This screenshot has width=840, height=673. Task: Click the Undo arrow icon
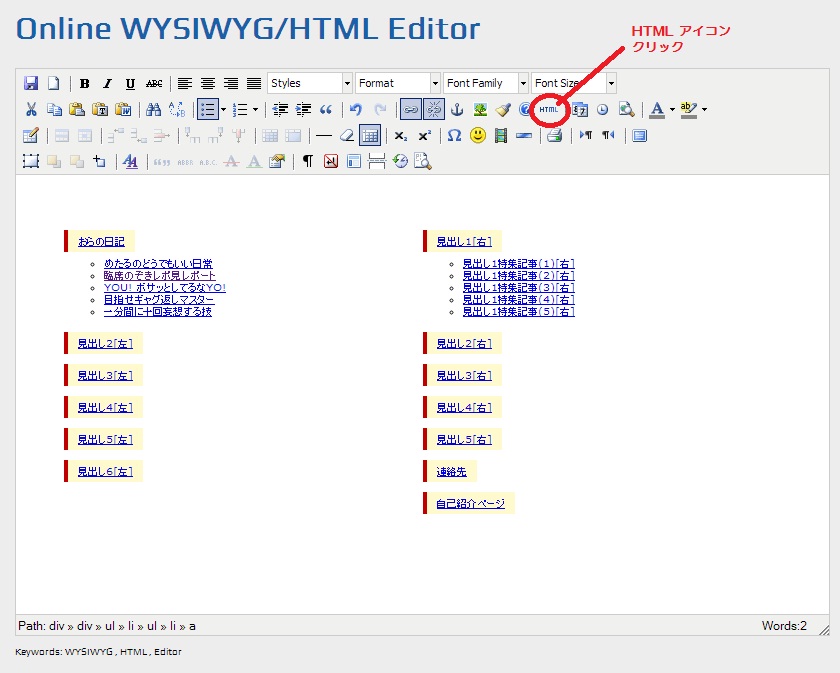click(x=356, y=109)
